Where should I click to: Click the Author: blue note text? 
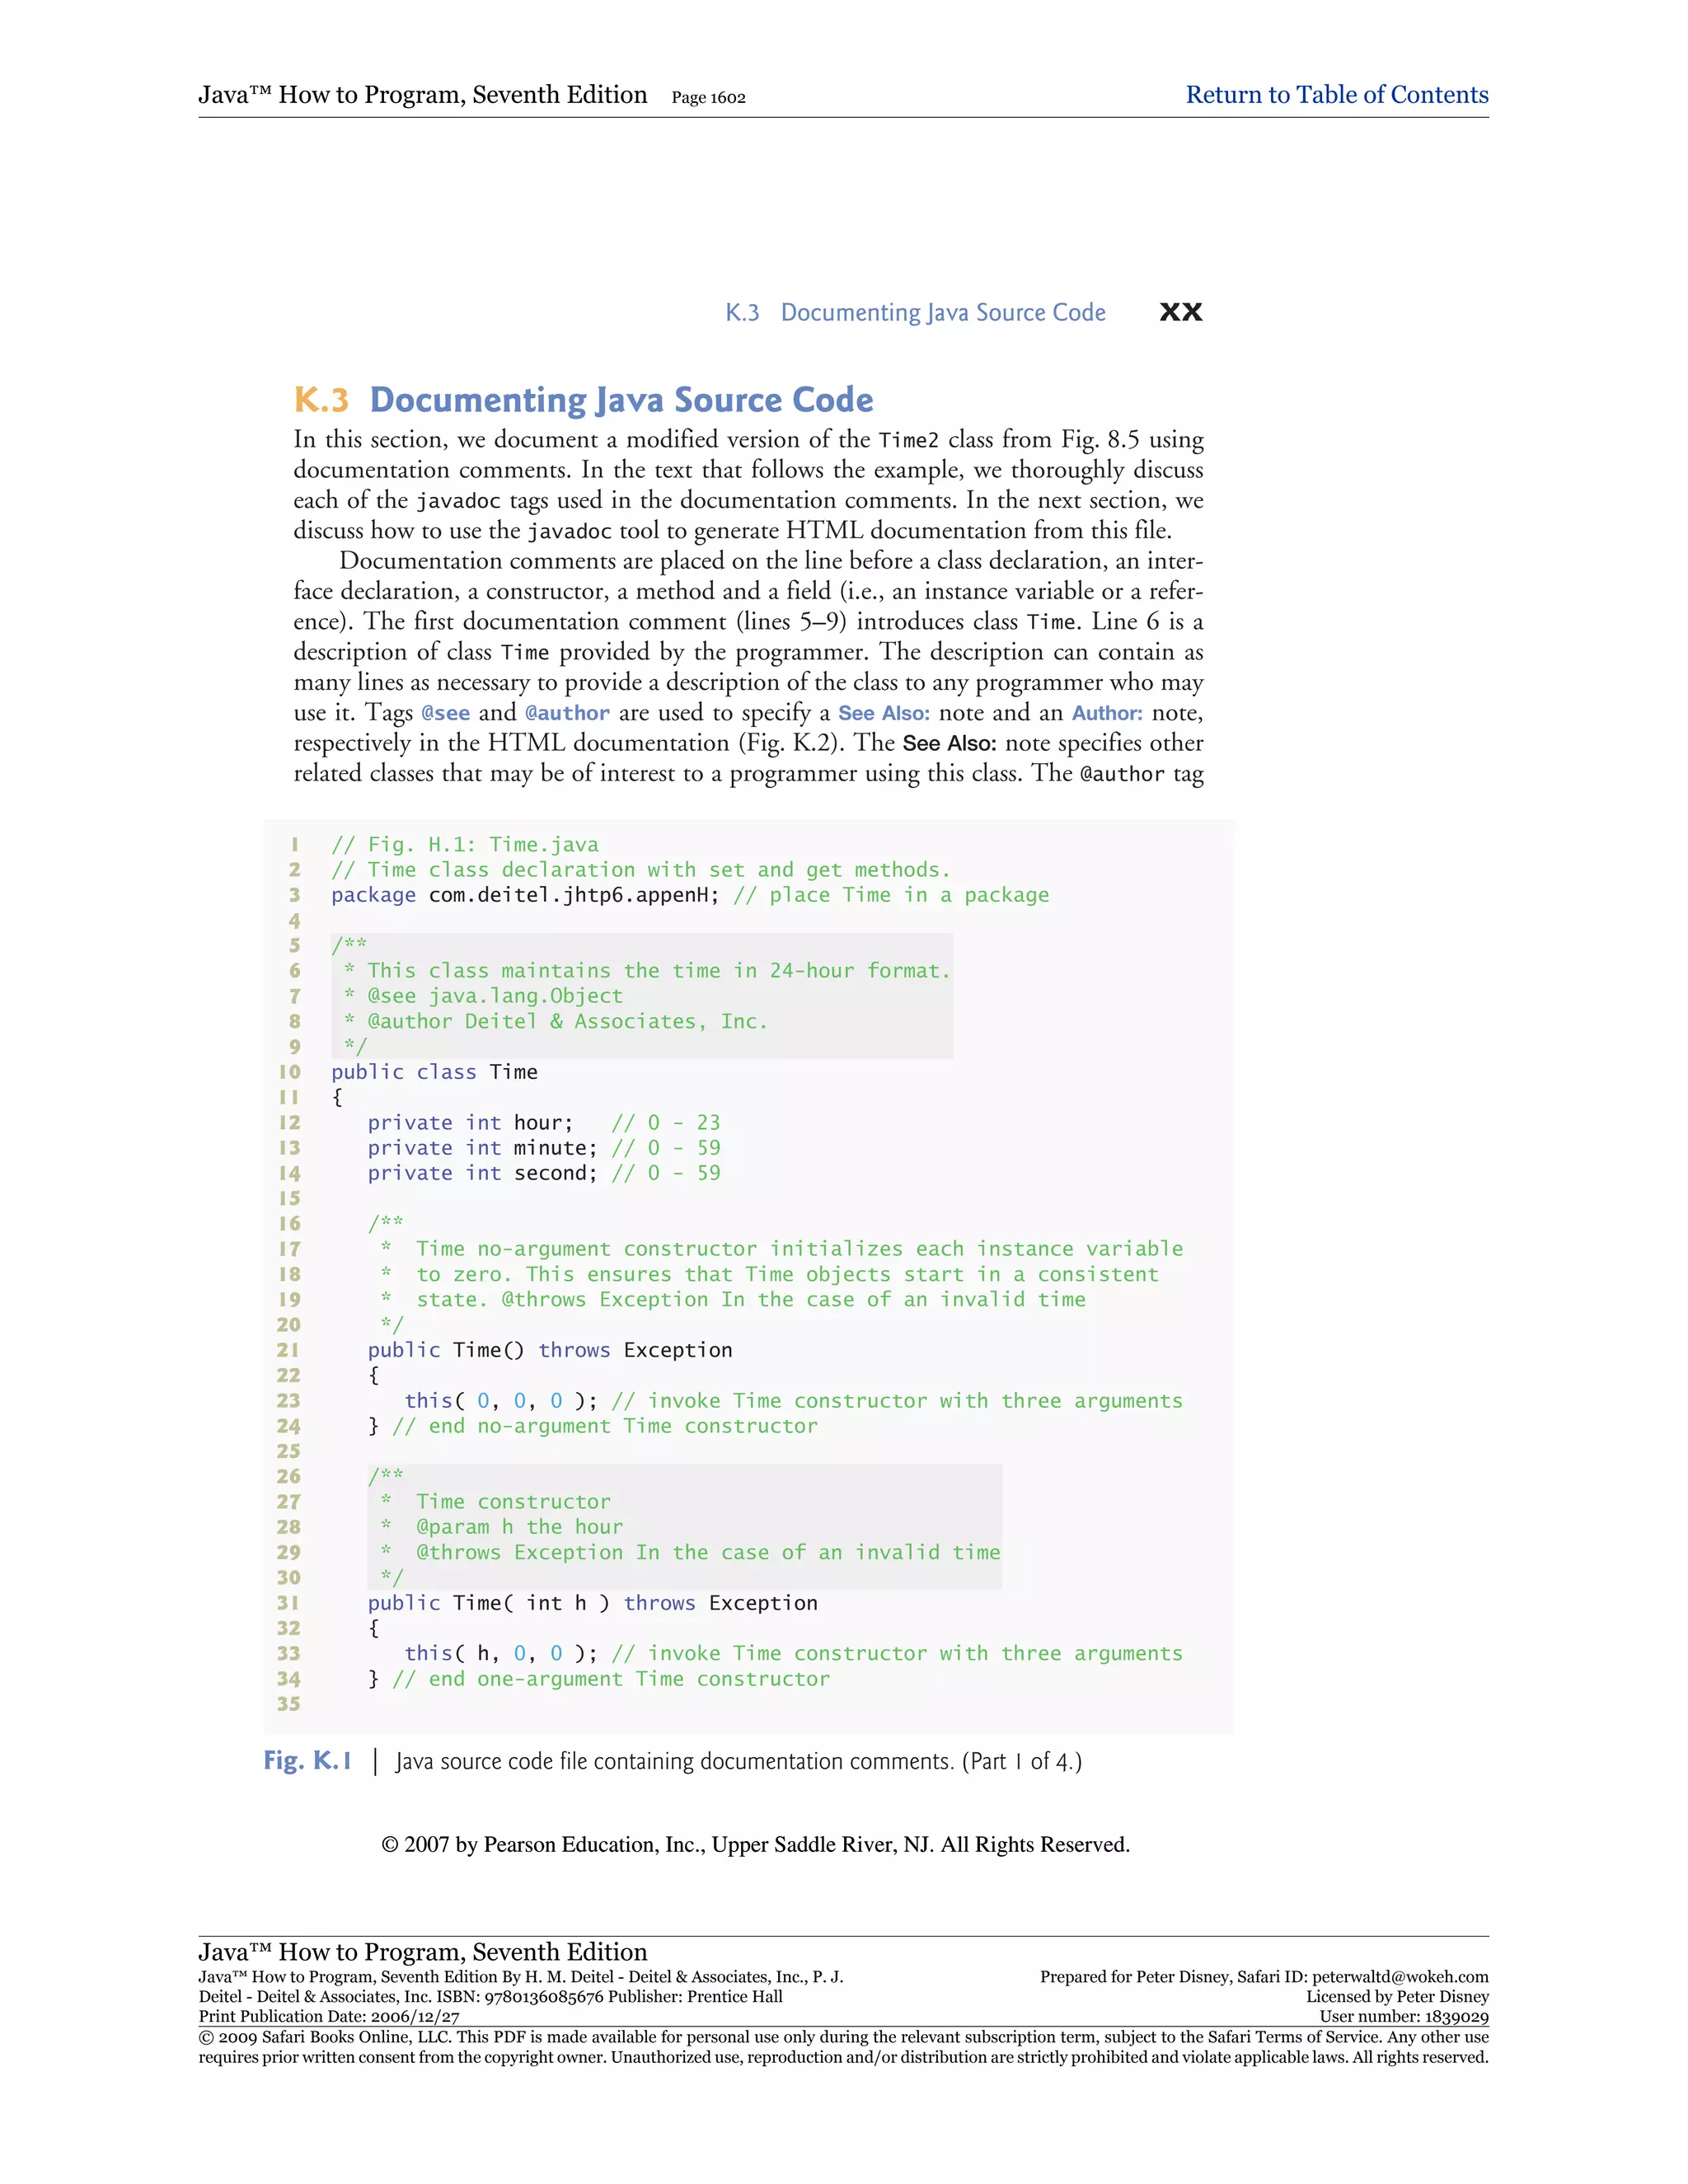(1106, 713)
